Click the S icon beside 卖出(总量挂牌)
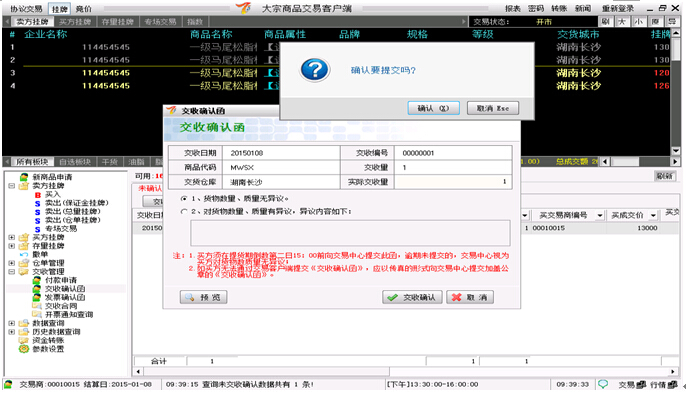Image resolution: width=686 pixels, height=398 pixels. pyautogui.click(x=38, y=212)
